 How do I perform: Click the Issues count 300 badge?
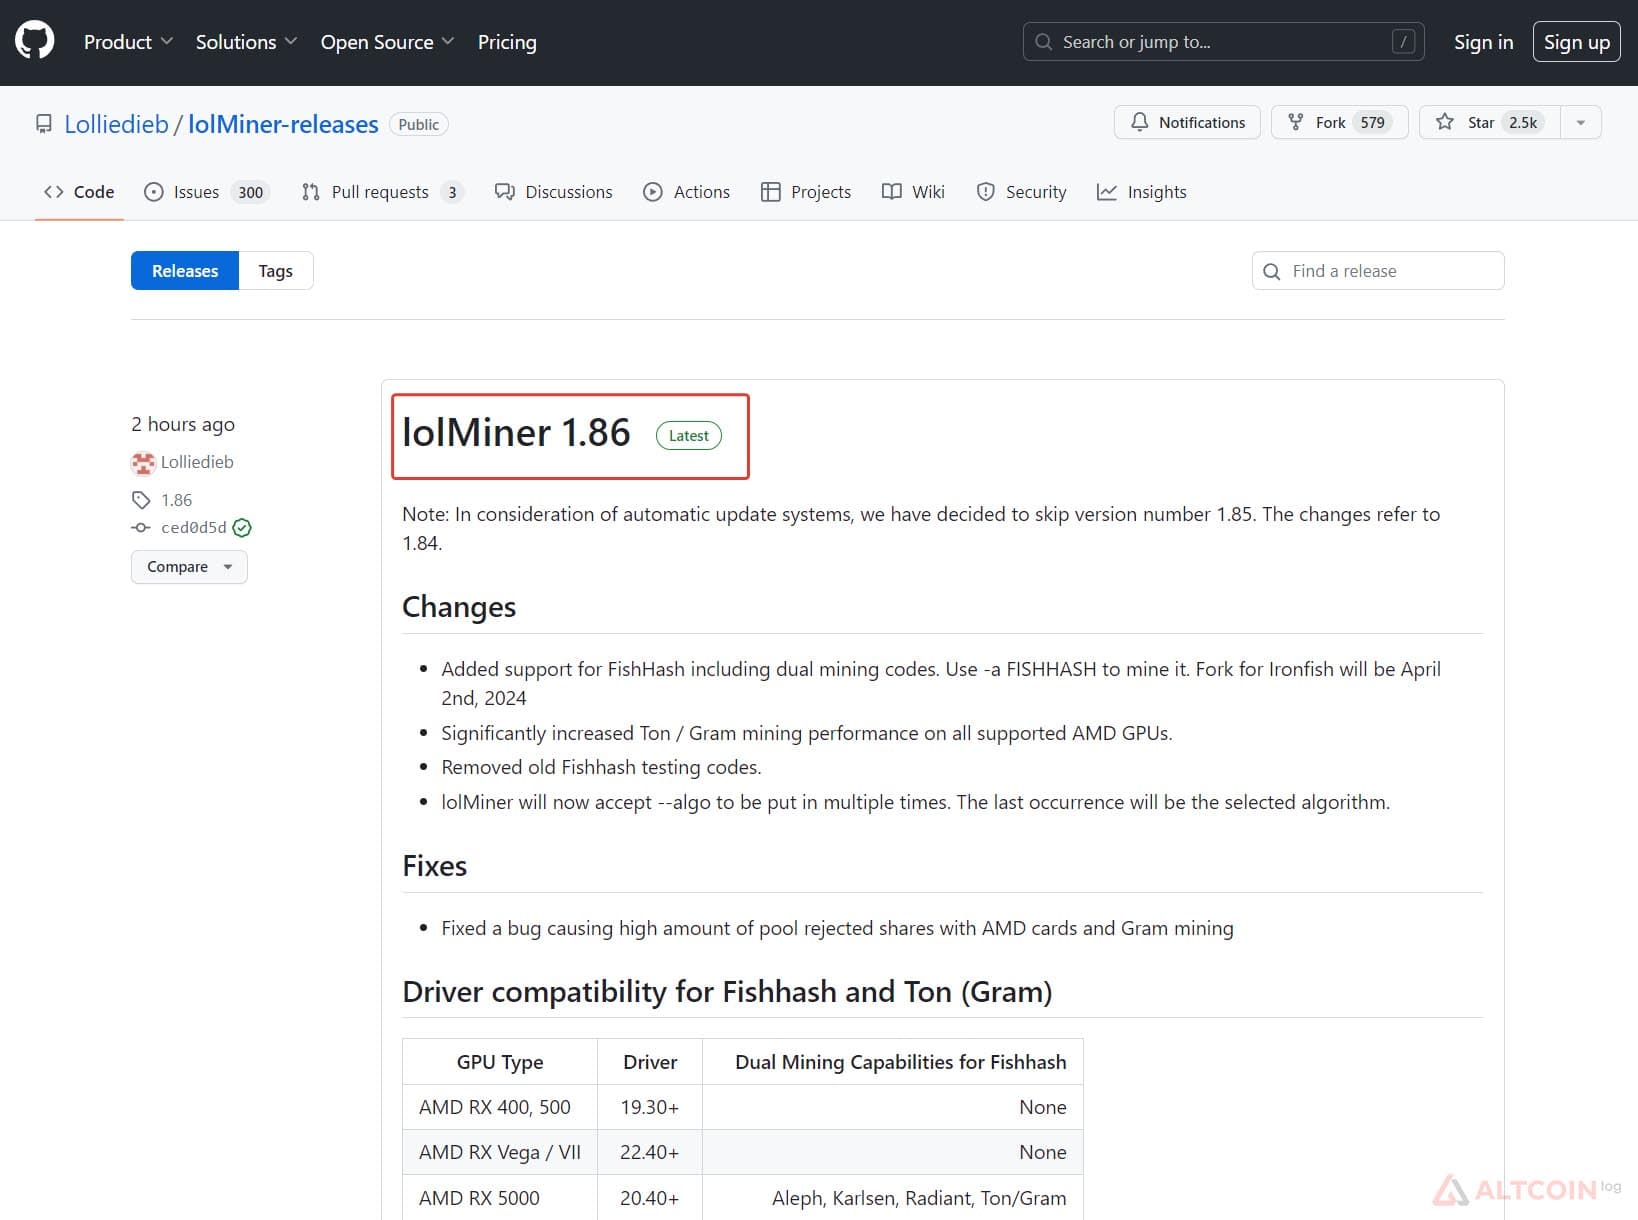[251, 192]
